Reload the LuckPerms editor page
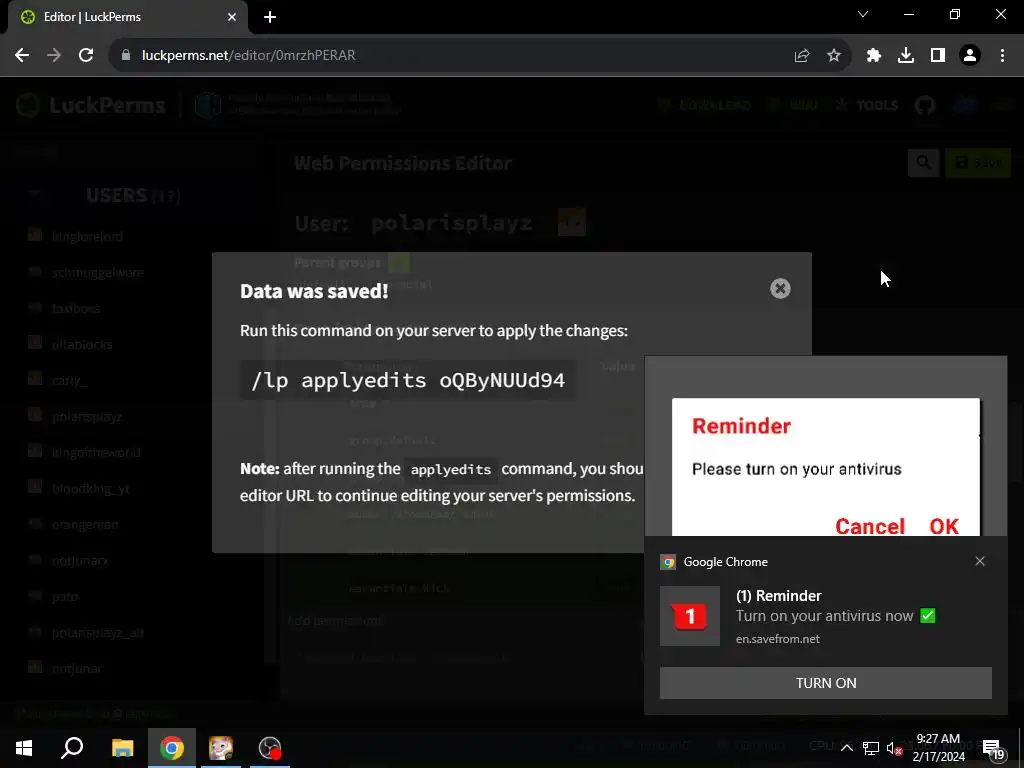The height and width of the screenshot is (768, 1024). tap(86, 56)
